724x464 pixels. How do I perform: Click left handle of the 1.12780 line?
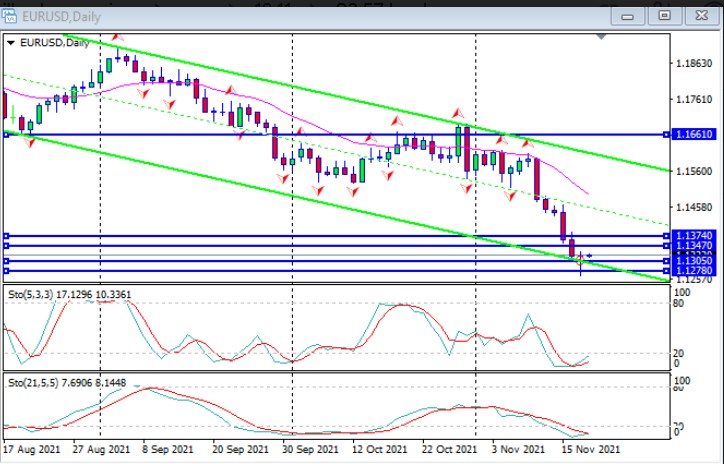6,271
